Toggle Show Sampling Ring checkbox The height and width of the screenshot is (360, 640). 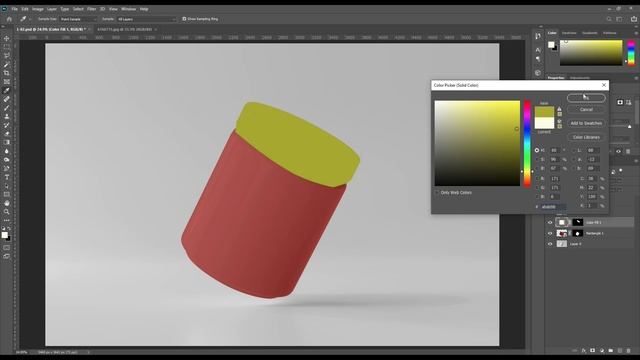(184, 19)
